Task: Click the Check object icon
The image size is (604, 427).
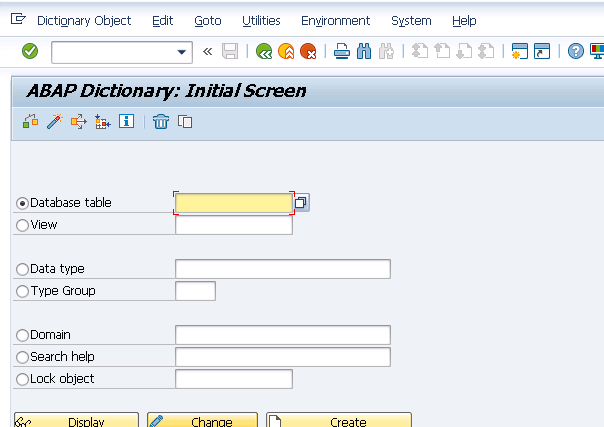Action: 30,122
